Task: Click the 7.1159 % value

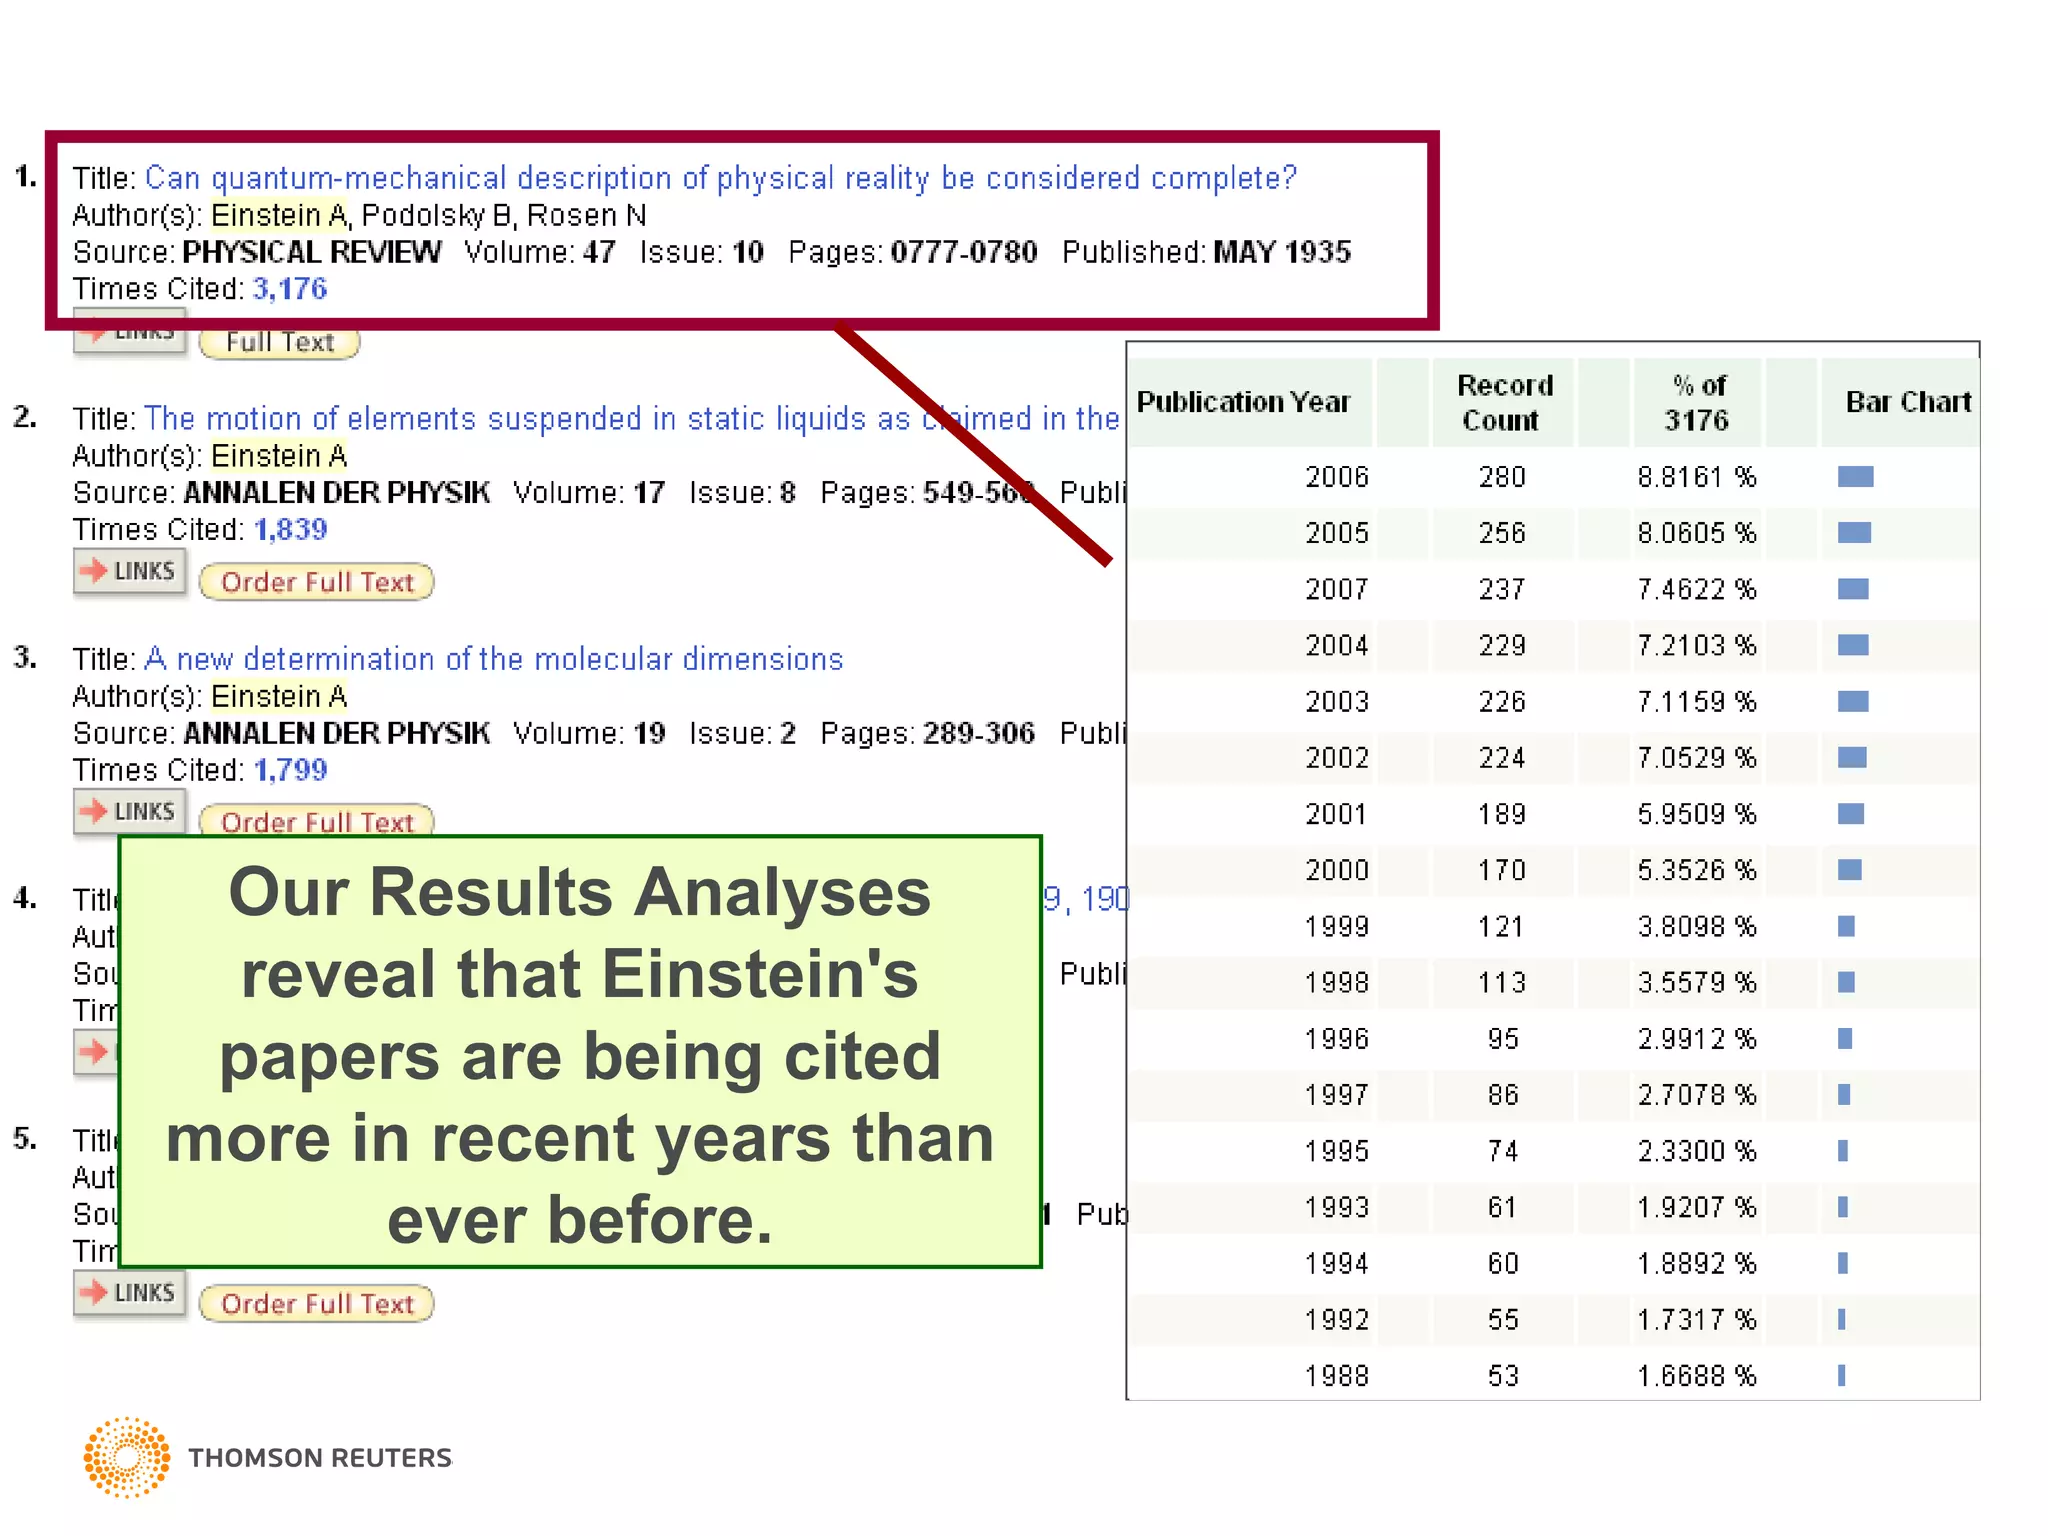Action: [x=1696, y=702]
